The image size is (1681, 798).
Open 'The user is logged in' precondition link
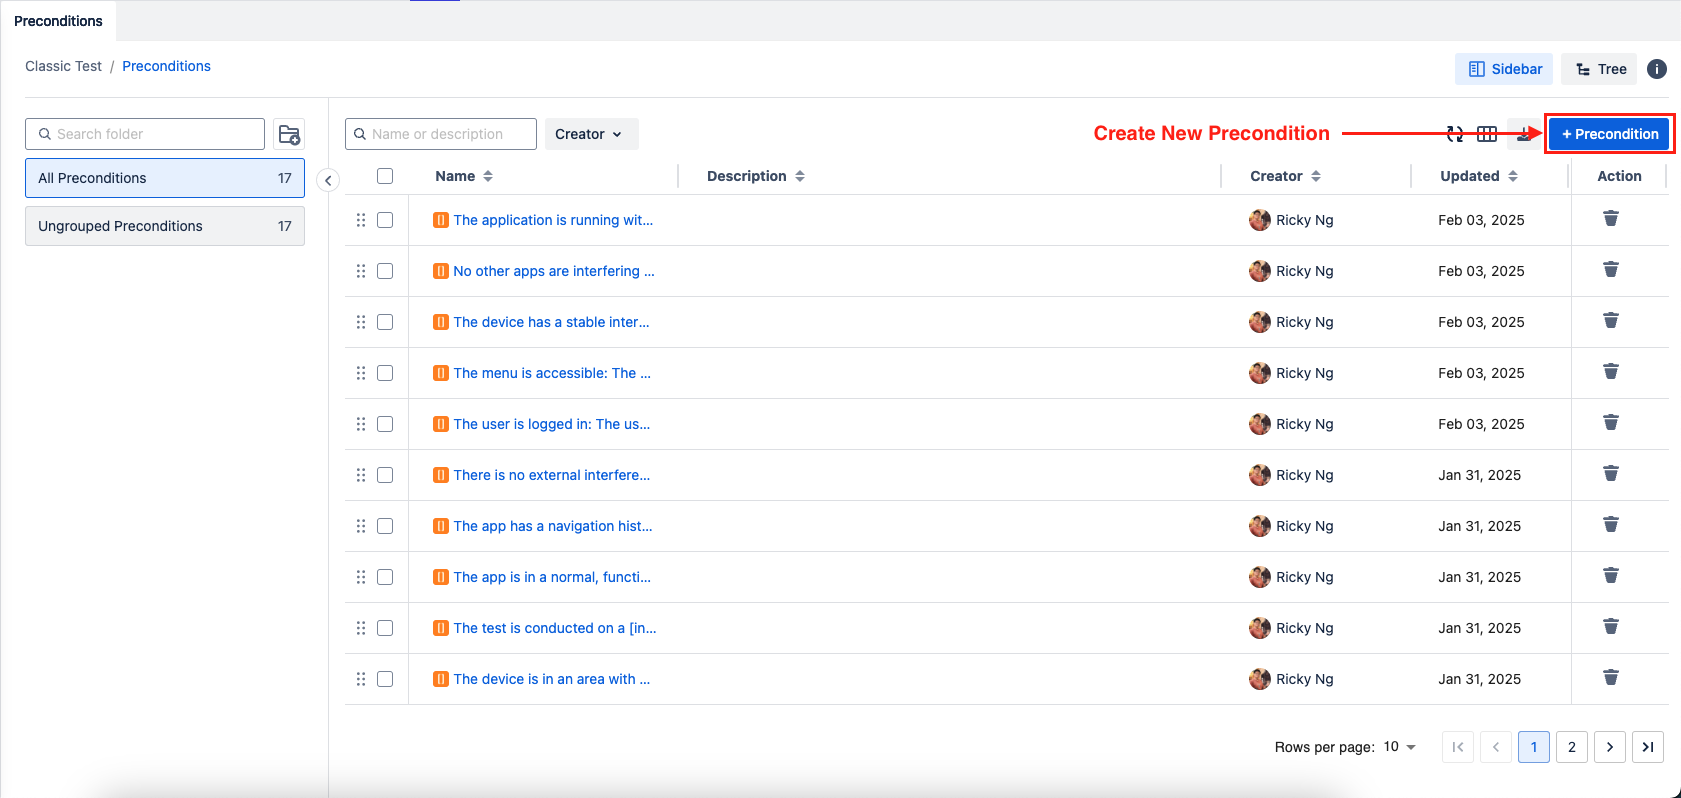coord(551,424)
